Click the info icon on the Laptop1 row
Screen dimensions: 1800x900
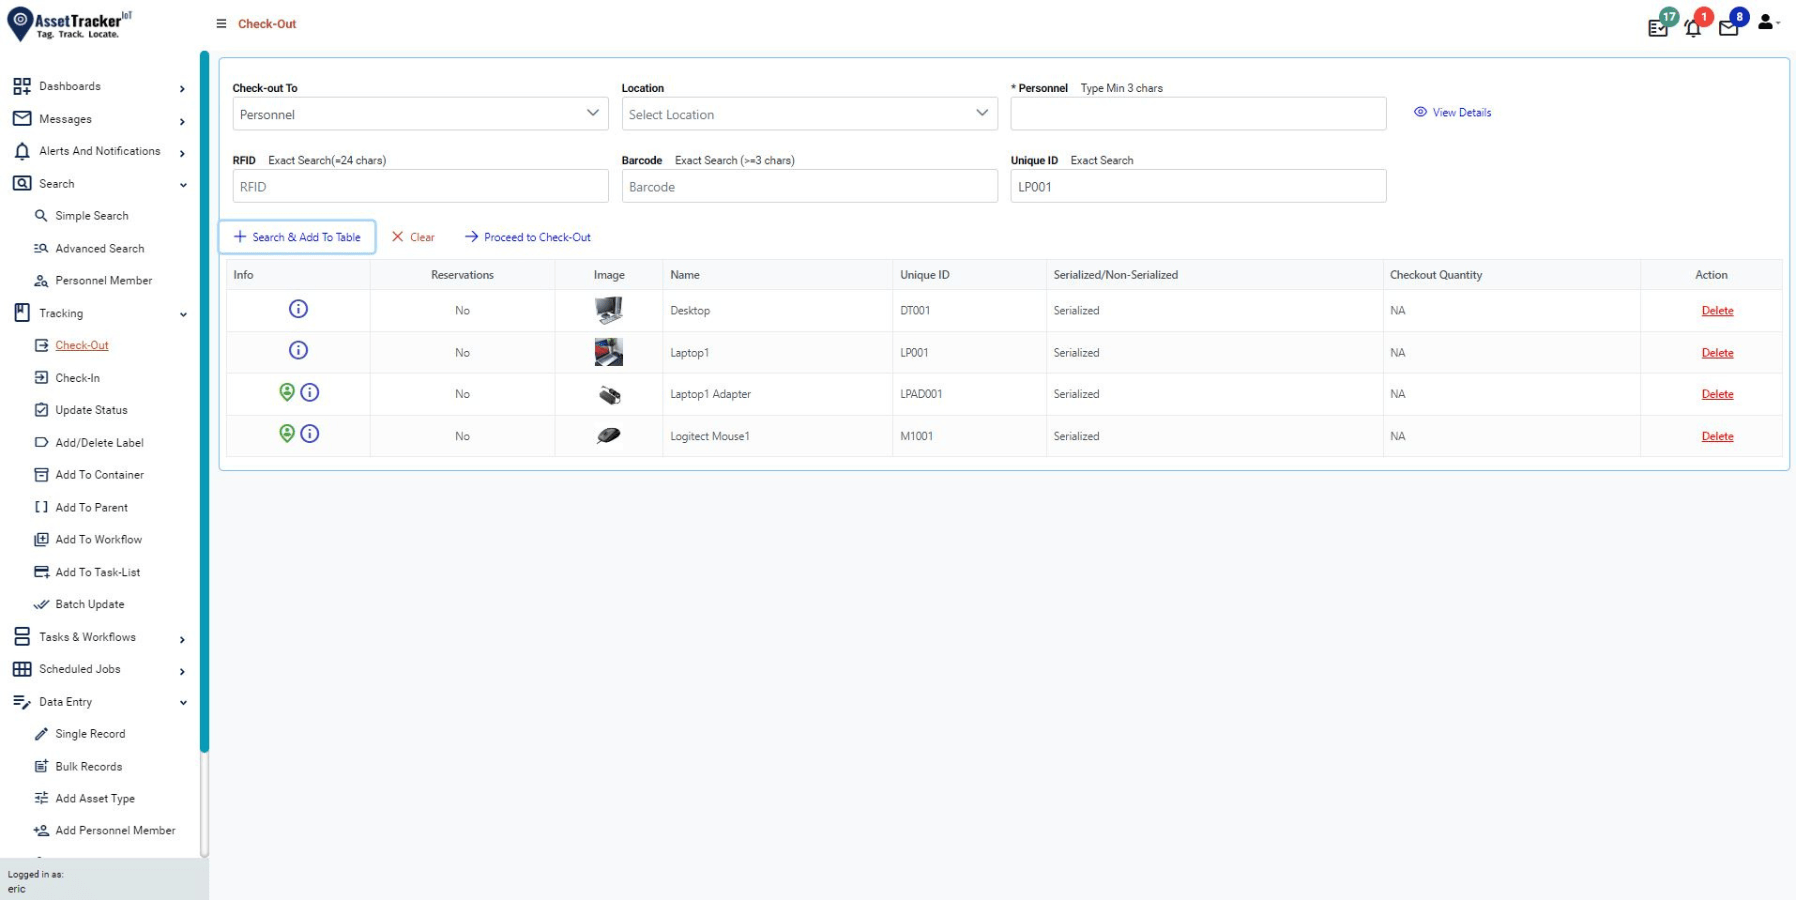pos(297,351)
